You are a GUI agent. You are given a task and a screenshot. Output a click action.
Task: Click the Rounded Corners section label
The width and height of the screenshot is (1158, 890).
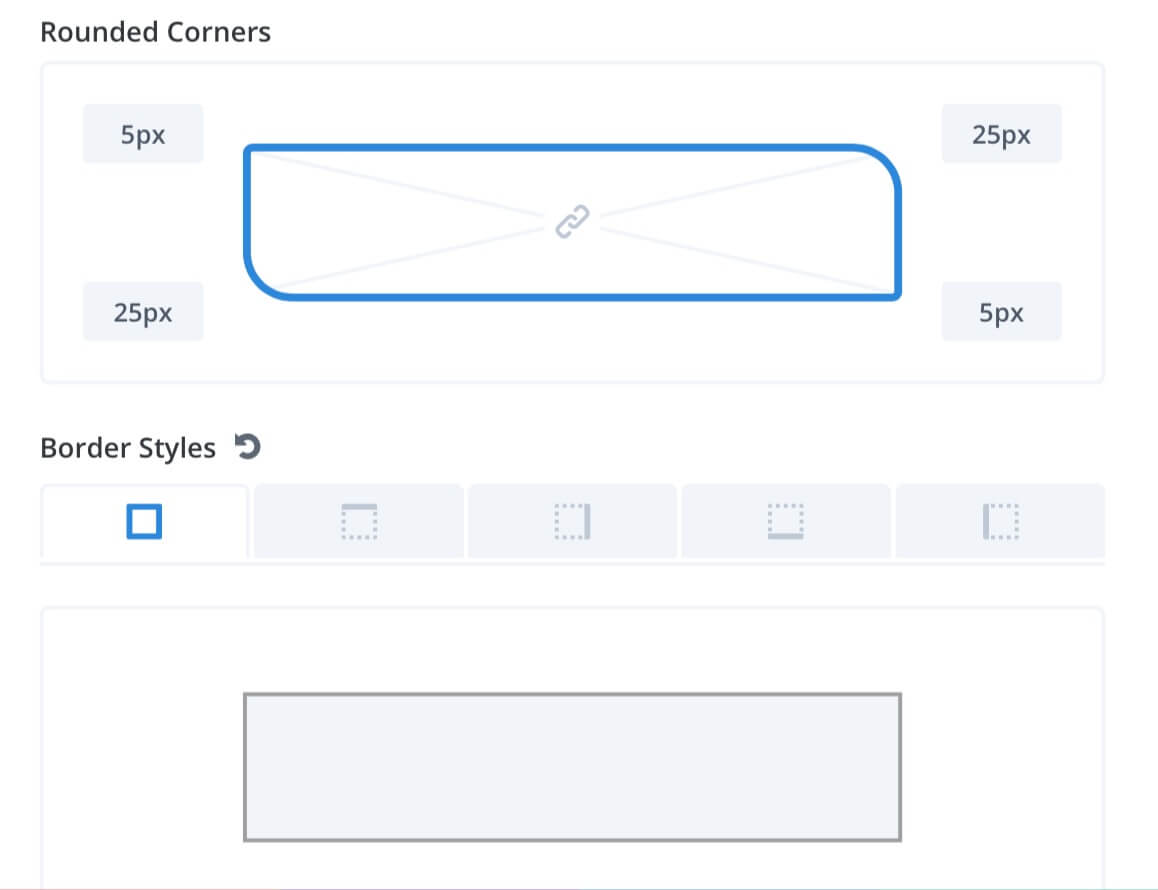coord(155,32)
